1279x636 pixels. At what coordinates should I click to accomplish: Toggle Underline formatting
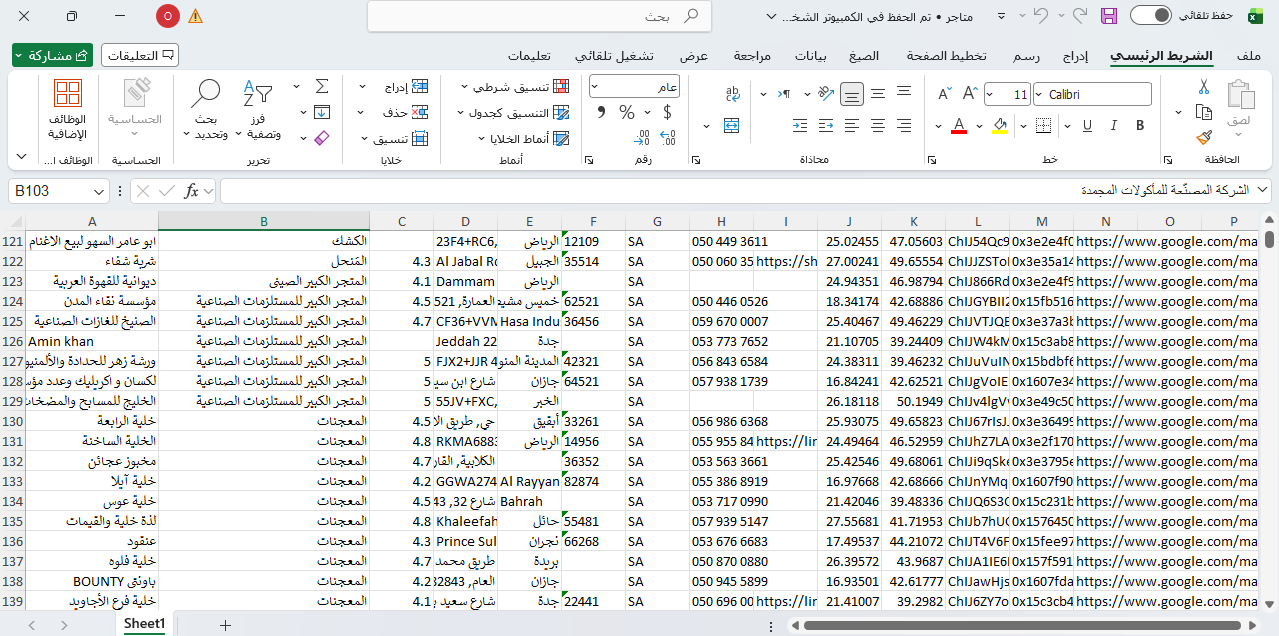tap(1086, 125)
